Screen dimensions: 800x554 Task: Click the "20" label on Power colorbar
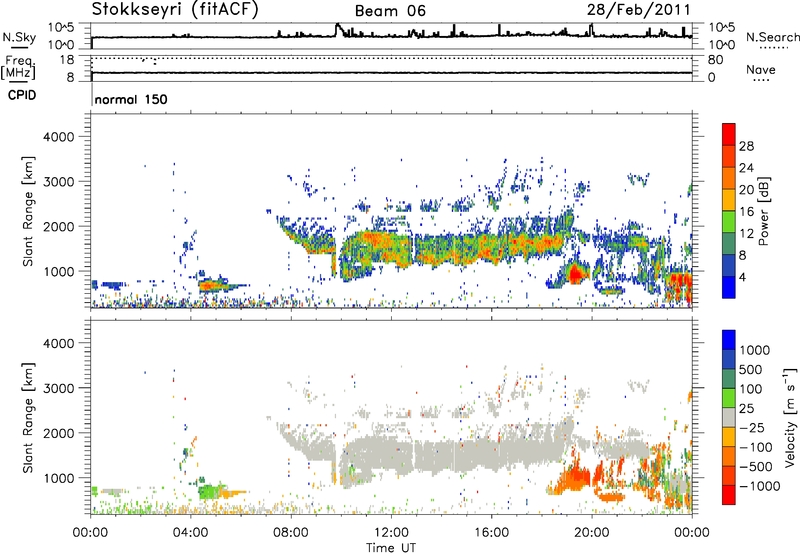click(x=746, y=190)
